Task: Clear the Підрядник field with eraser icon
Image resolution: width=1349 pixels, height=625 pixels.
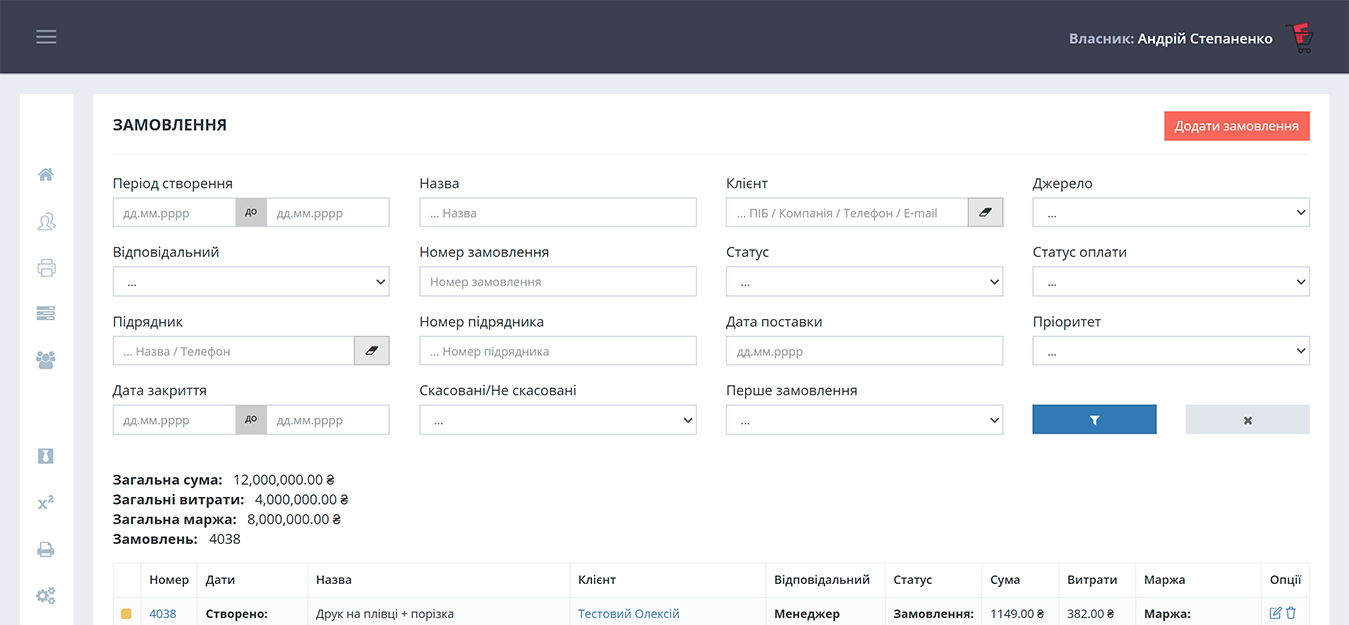Action: pos(371,351)
